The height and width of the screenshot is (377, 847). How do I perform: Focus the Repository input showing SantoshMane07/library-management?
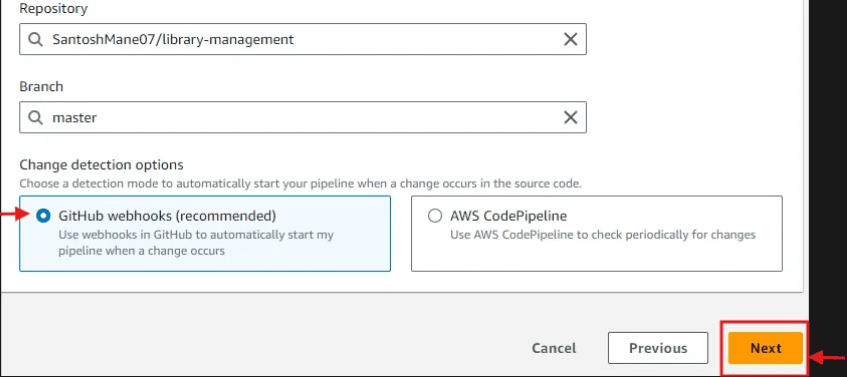pyautogui.click(x=303, y=39)
